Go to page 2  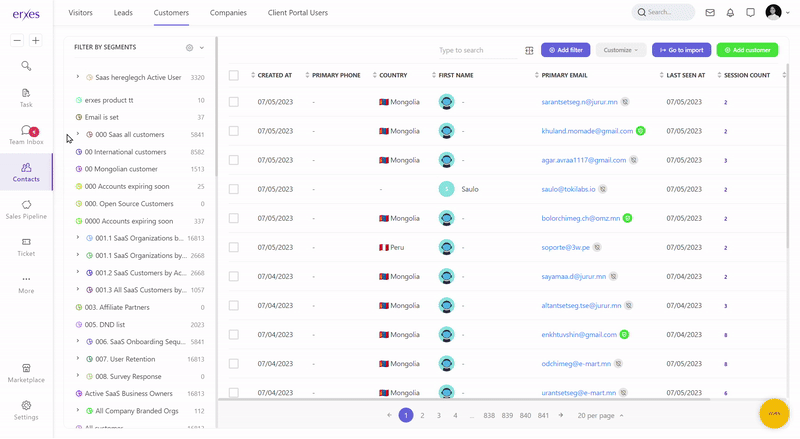coord(422,416)
